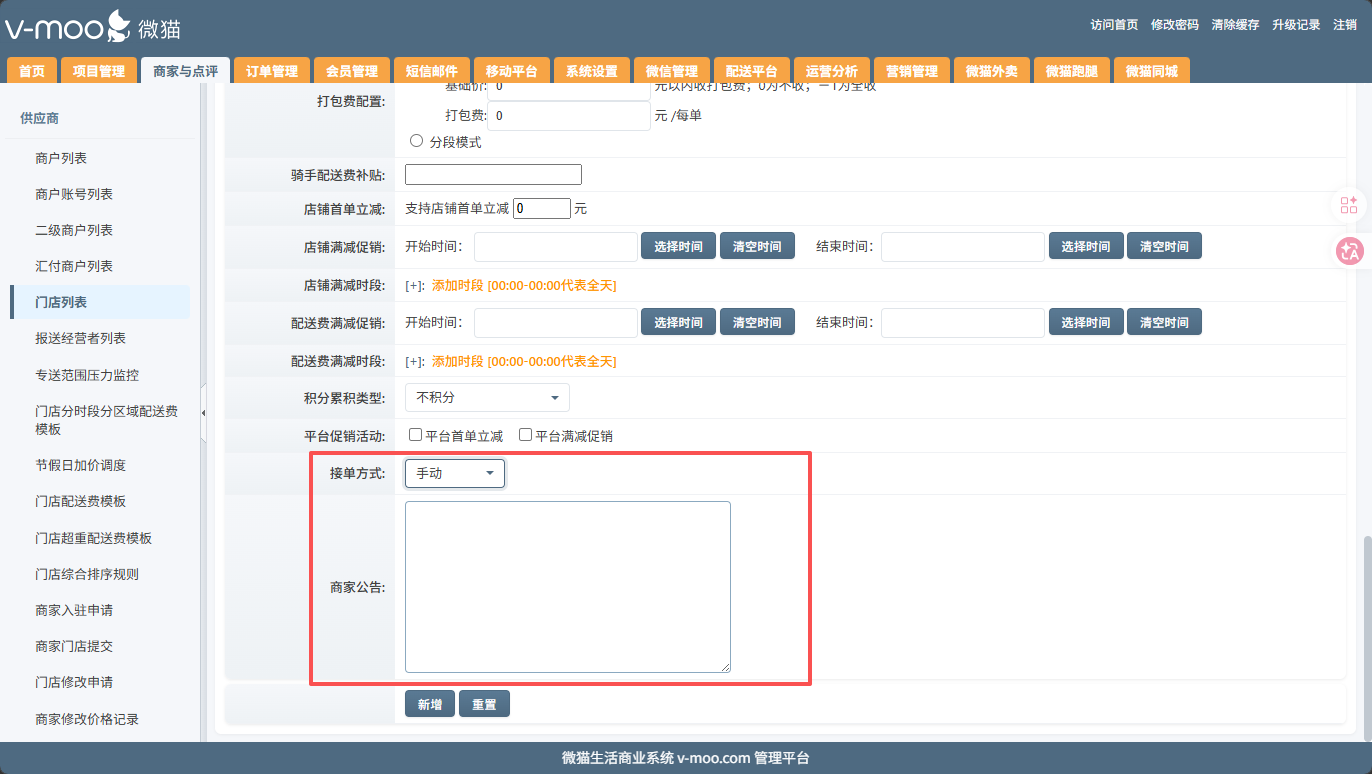Open 专送范围压力监控 in the sidebar
This screenshot has width=1372, height=774.
tap(87, 375)
